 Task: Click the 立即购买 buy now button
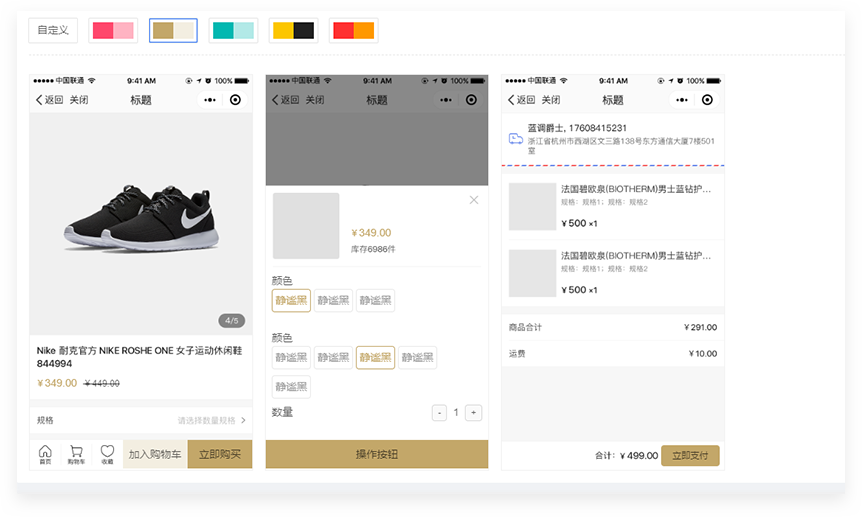(x=220, y=454)
